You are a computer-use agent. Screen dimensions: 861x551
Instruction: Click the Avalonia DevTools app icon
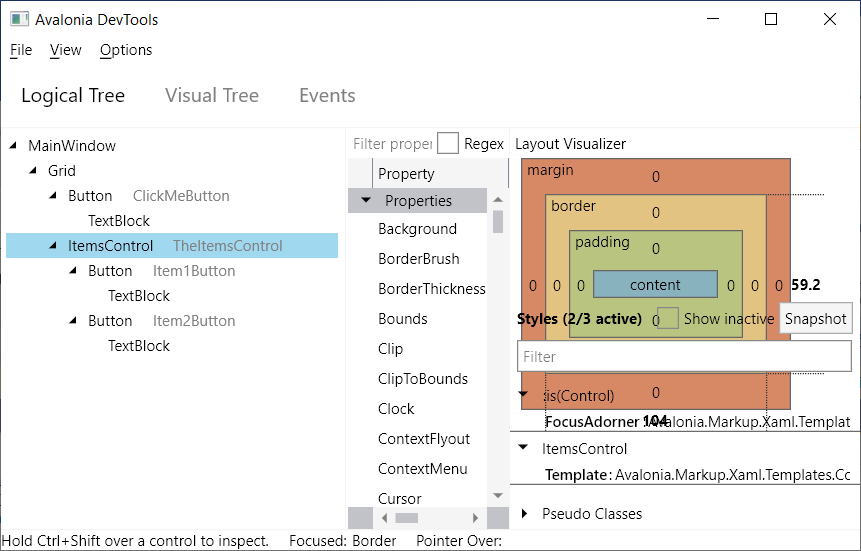click(19, 19)
